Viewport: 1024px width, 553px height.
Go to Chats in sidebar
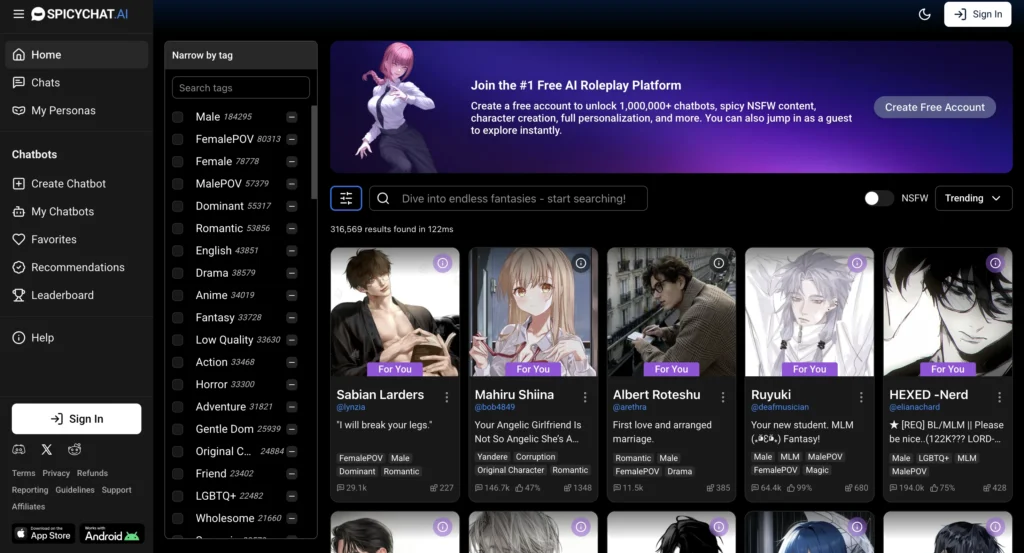coord(45,83)
